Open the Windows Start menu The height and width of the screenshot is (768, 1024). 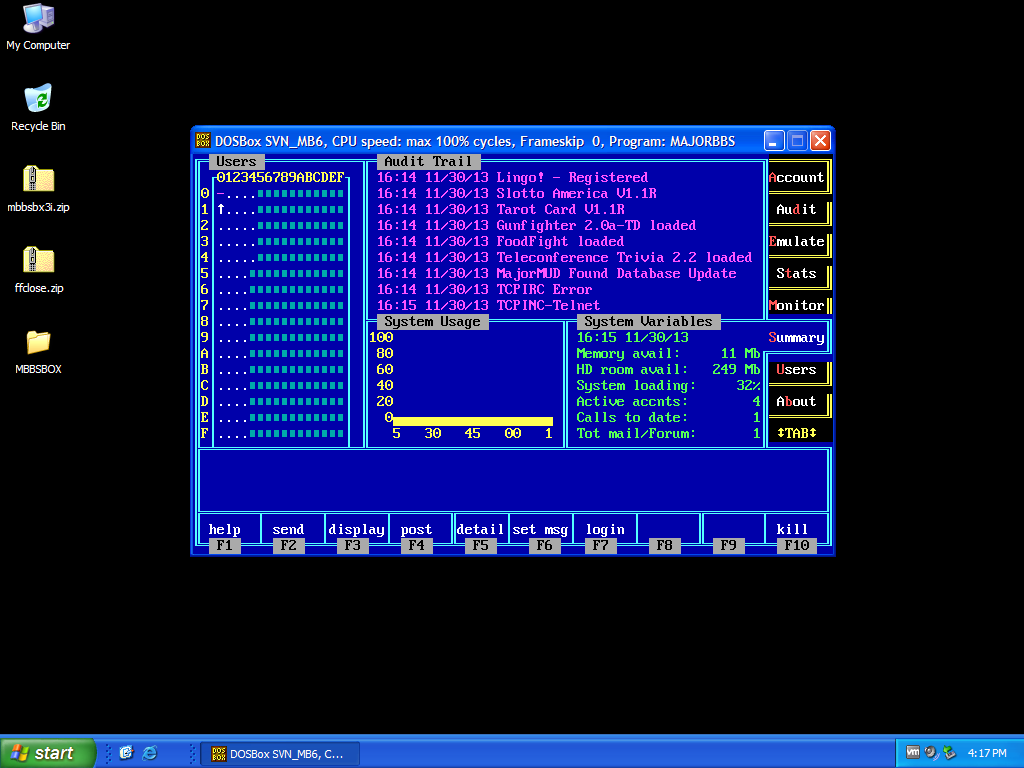click(48, 753)
